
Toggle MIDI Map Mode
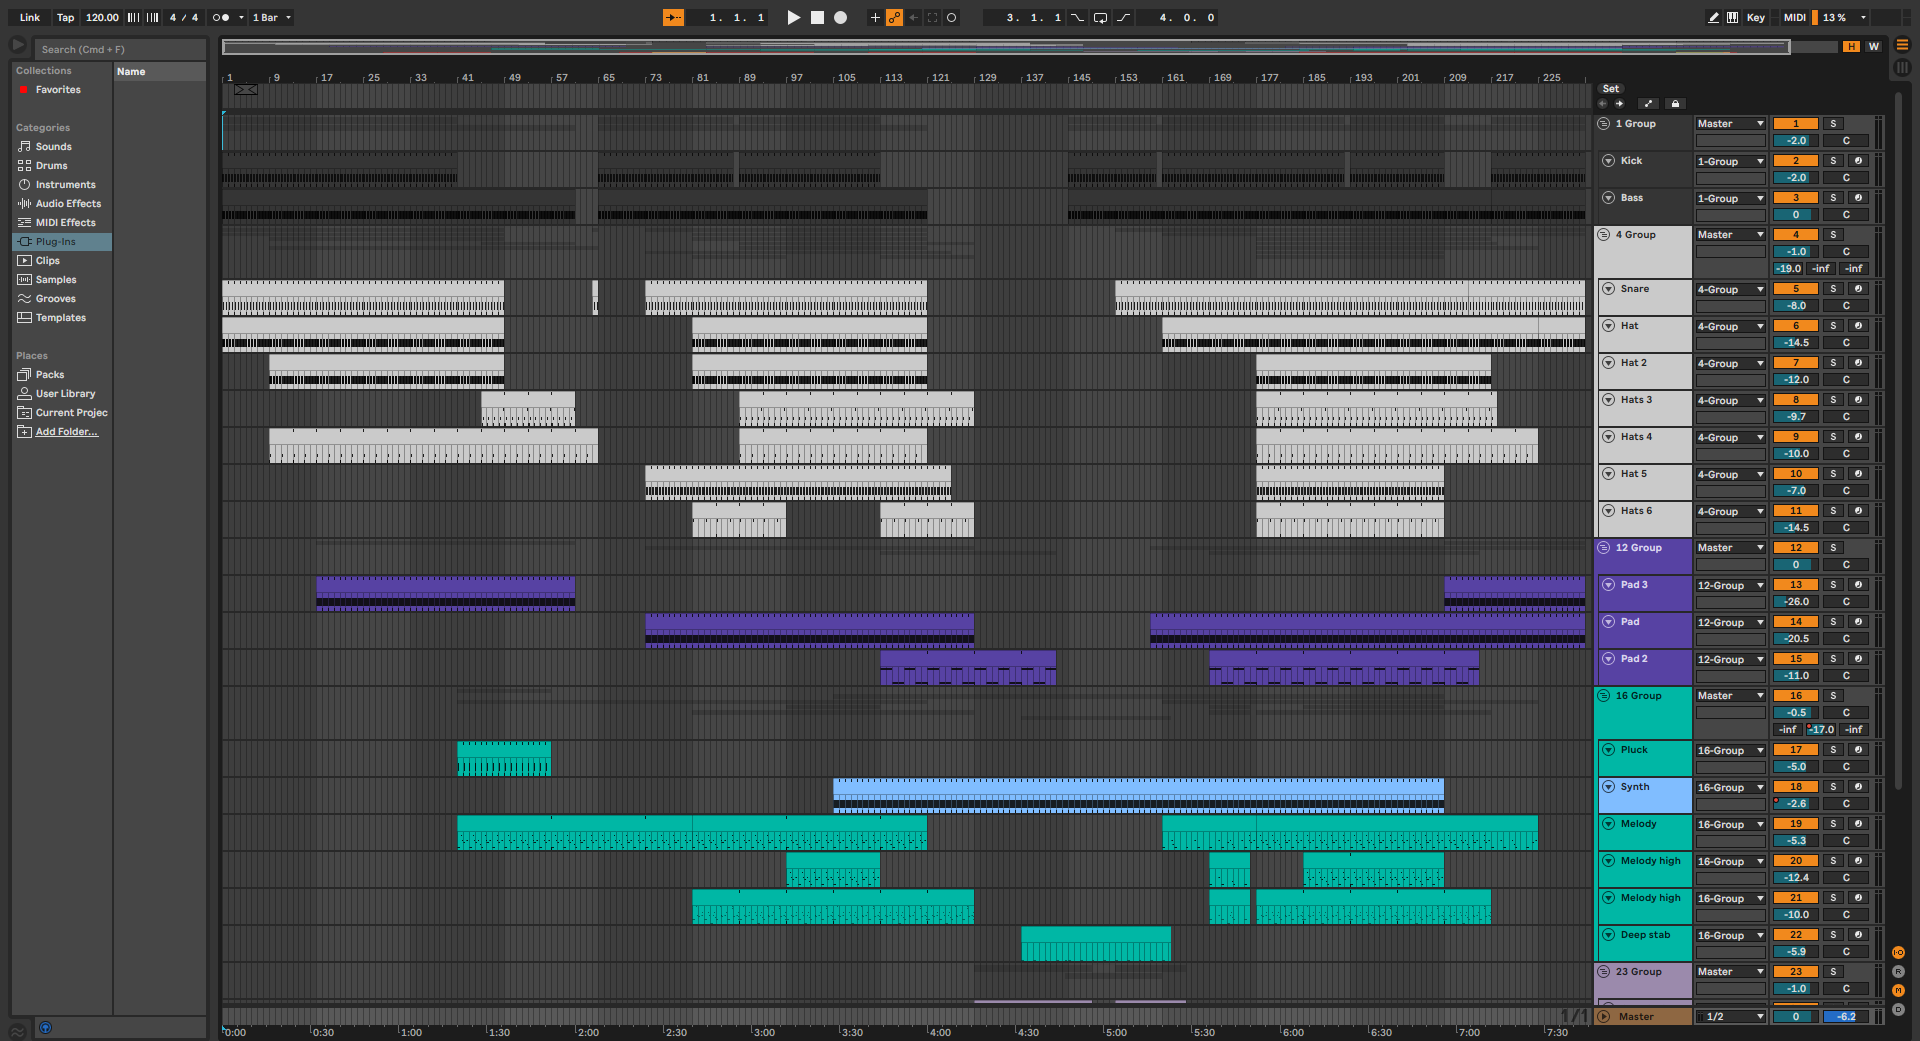[x=1794, y=17]
